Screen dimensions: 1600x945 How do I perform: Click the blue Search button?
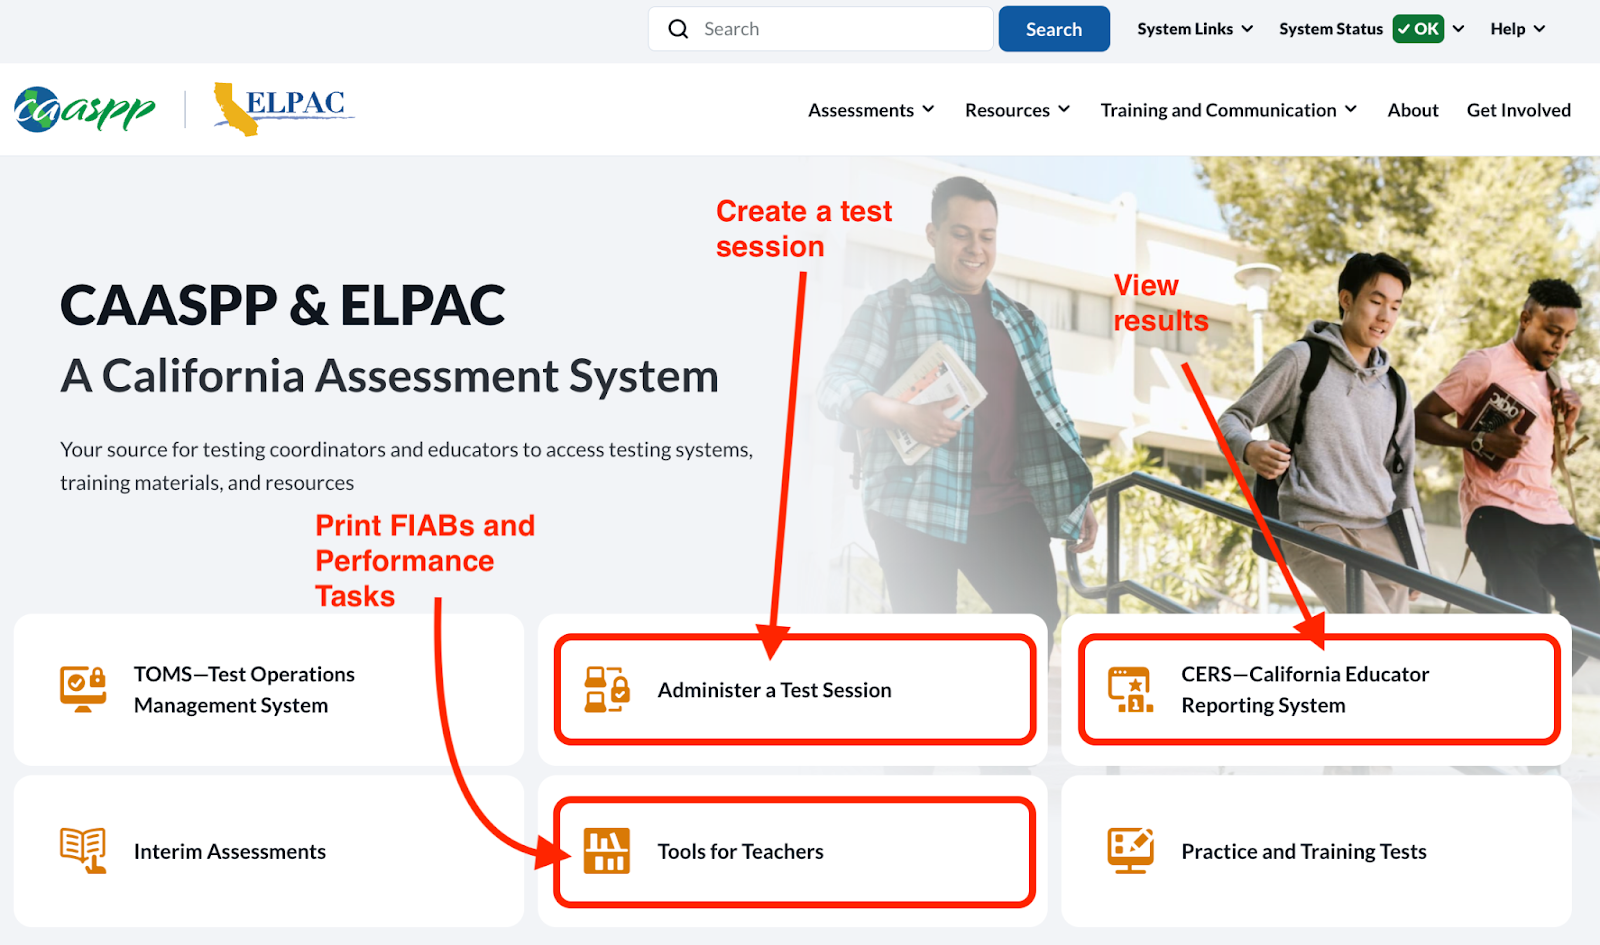[x=1054, y=29]
